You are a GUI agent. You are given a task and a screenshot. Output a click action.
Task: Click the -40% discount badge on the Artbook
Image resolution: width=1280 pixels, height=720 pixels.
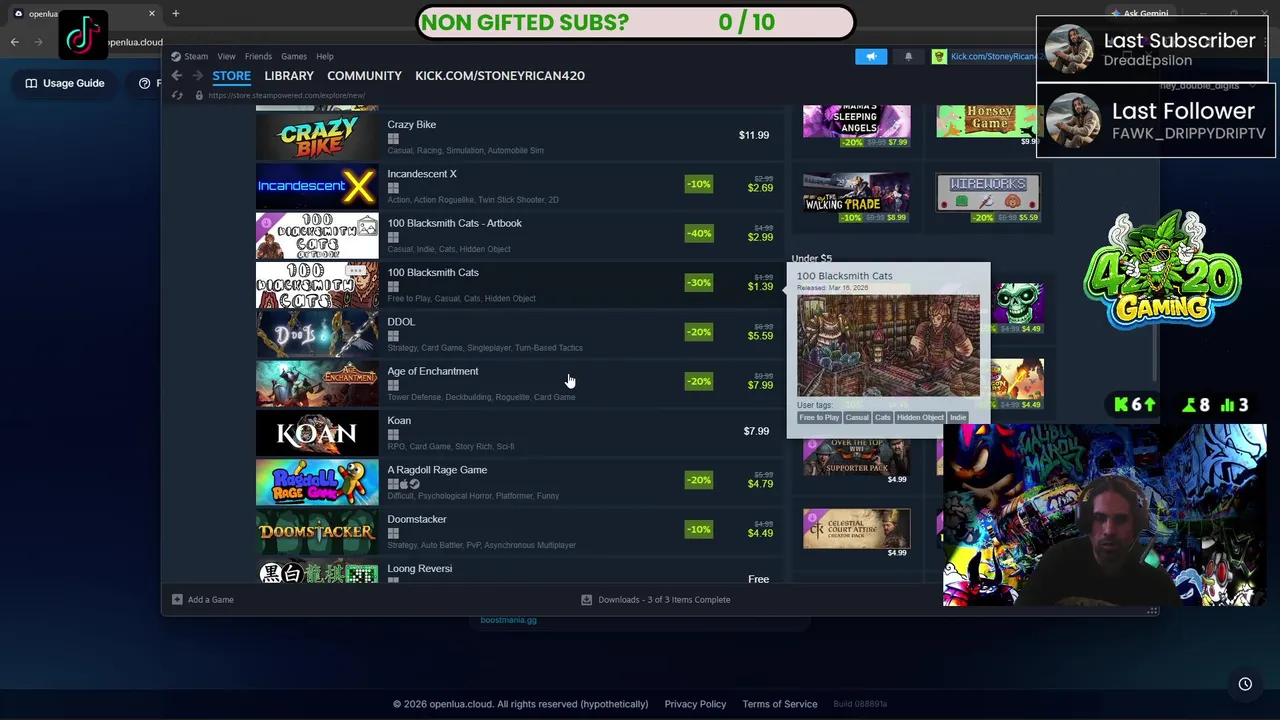click(x=699, y=233)
